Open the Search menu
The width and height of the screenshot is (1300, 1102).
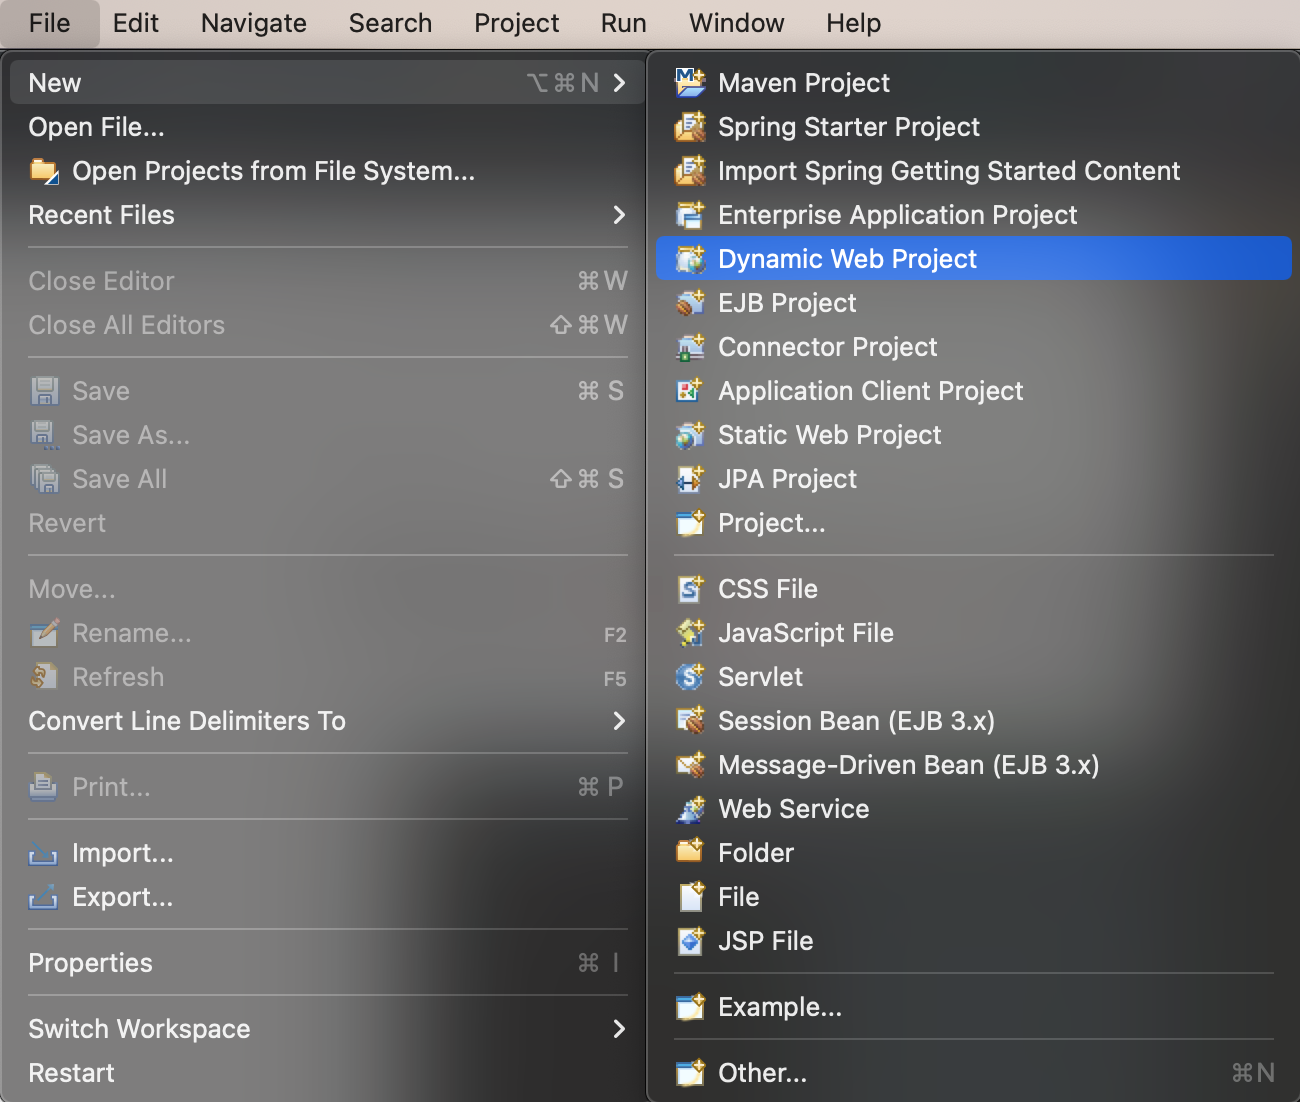(391, 23)
